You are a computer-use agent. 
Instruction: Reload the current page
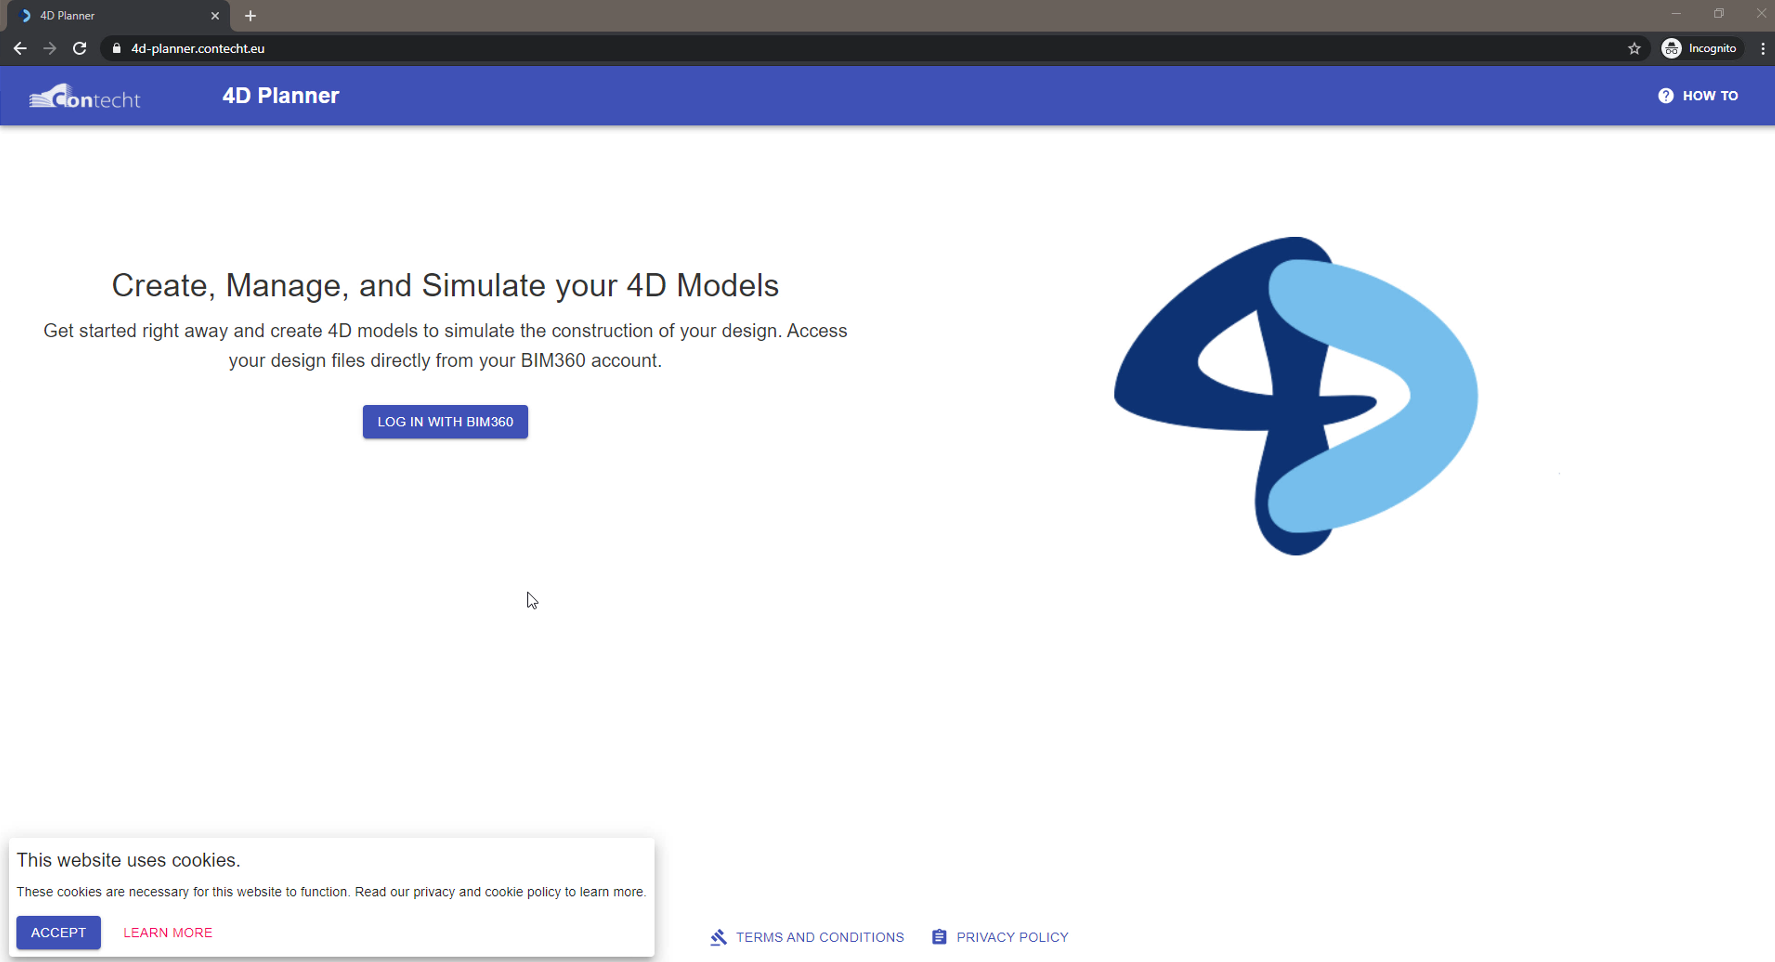point(80,48)
